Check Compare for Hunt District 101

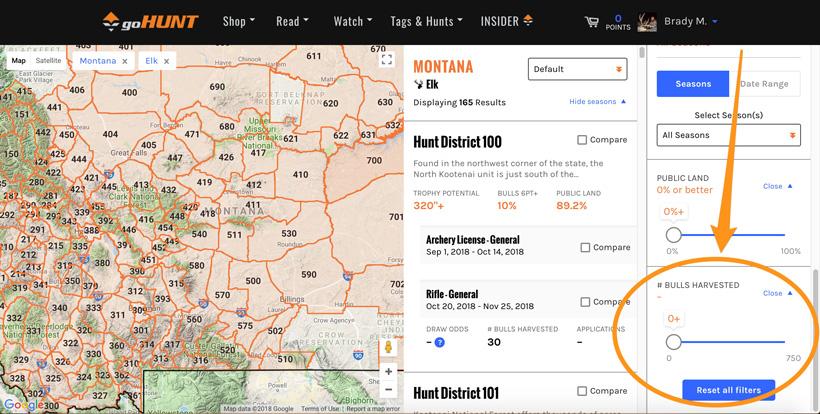[x=583, y=391]
